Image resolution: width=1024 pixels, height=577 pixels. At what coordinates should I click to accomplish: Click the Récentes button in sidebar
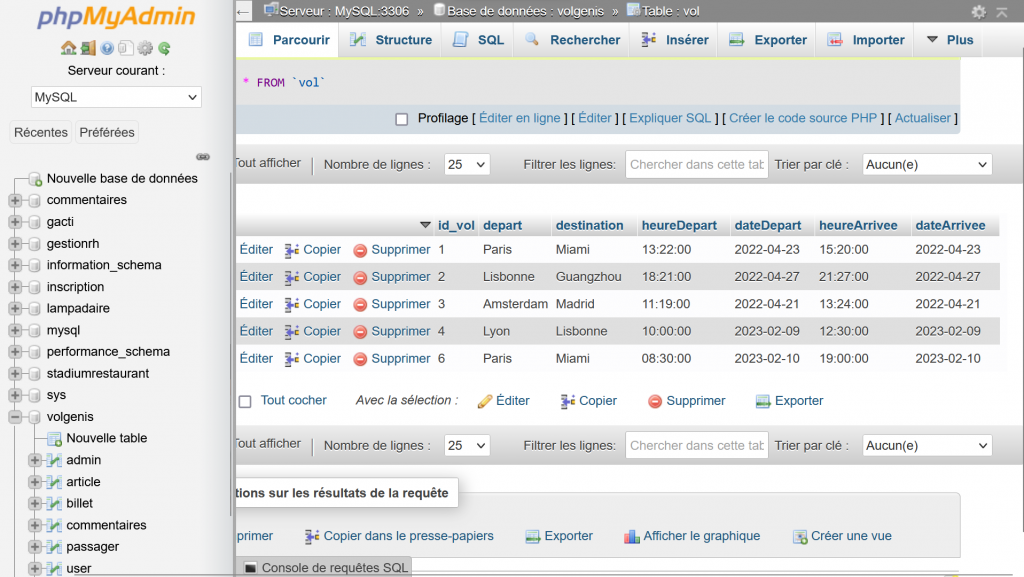(41, 132)
